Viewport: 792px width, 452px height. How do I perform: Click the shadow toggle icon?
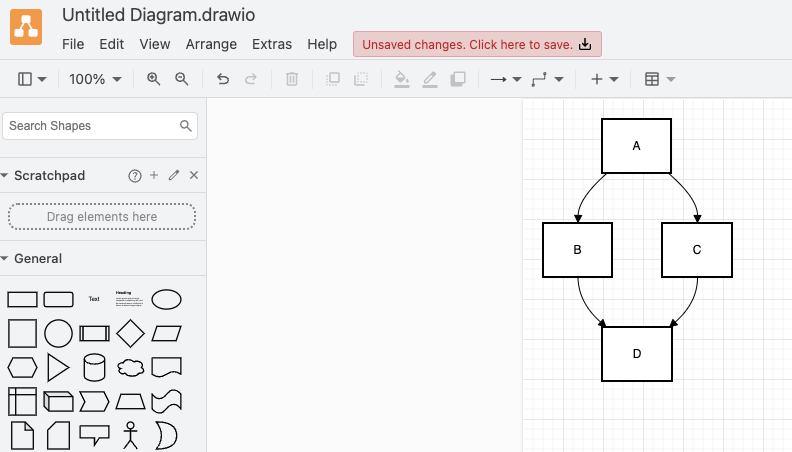coord(458,79)
